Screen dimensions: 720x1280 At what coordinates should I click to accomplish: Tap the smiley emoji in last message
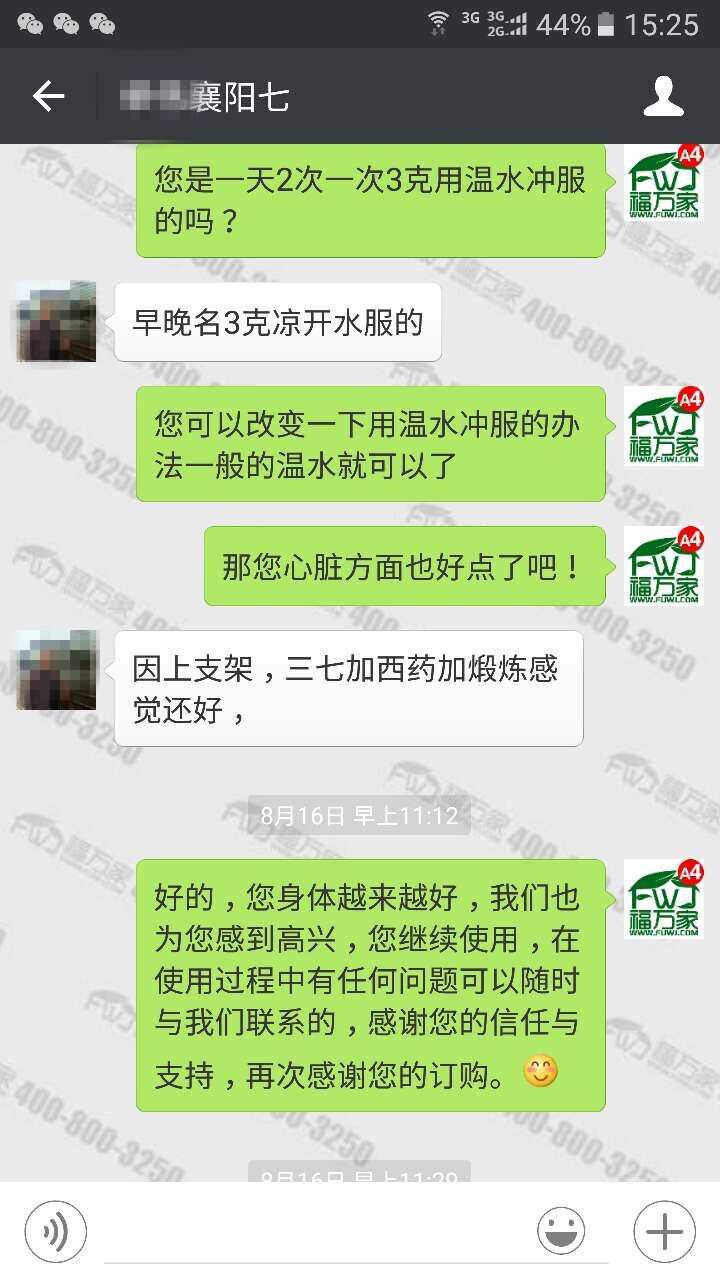tap(540, 1072)
